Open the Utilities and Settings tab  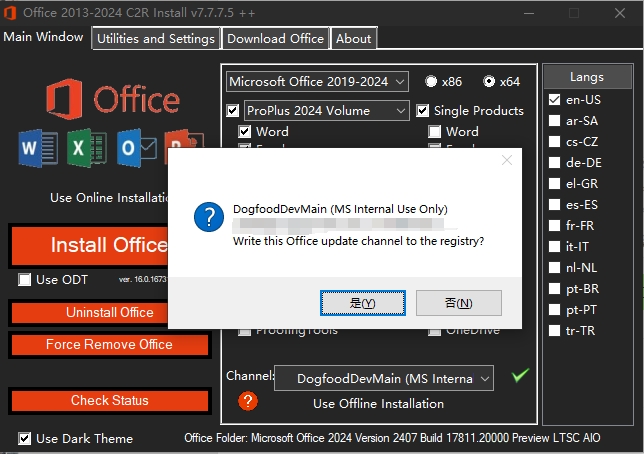[x=156, y=39]
